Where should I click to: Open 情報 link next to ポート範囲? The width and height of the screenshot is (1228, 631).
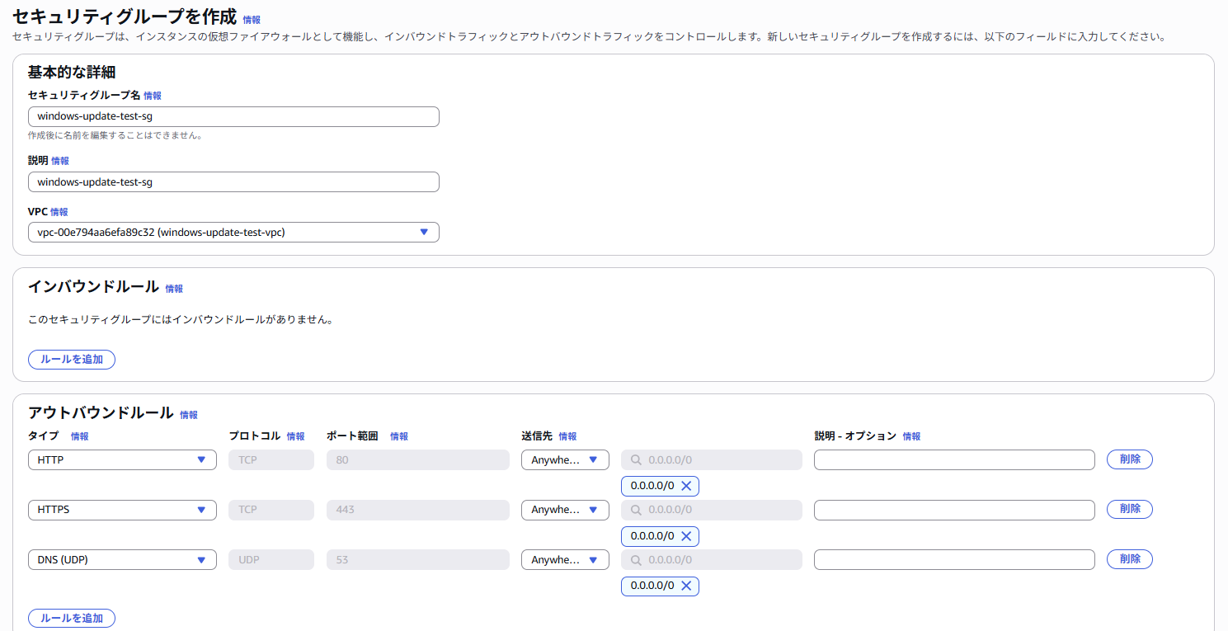tap(399, 437)
